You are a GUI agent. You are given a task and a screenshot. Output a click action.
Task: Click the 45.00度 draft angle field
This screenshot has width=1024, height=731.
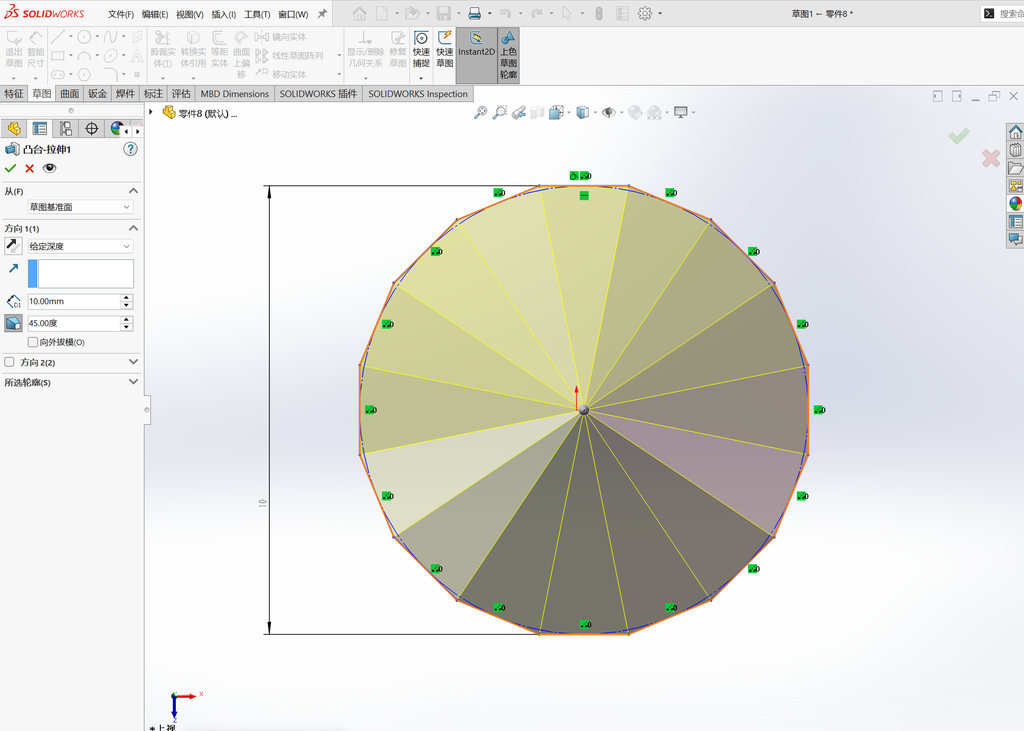click(x=74, y=323)
